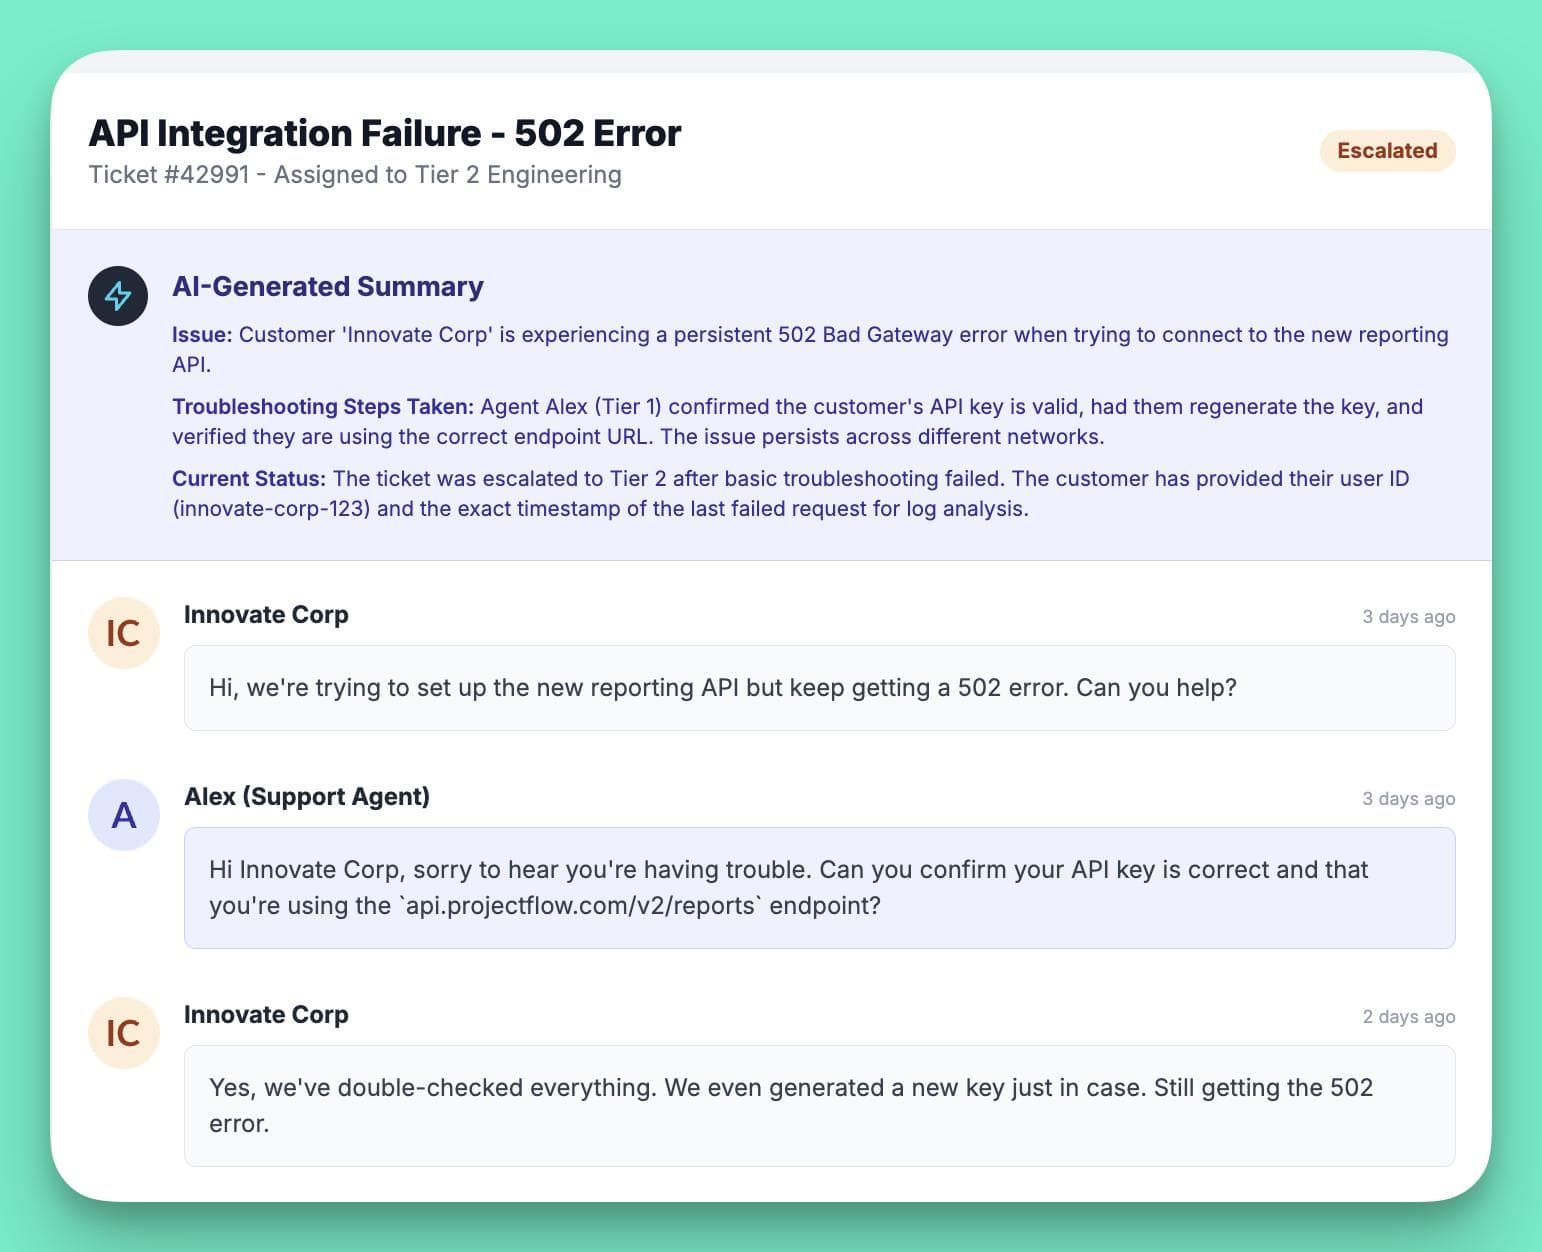The width and height of the screenshot is (1542, 1252).
Task: Select the Innovate Corp avatar on first message
Action: point(123,632)
